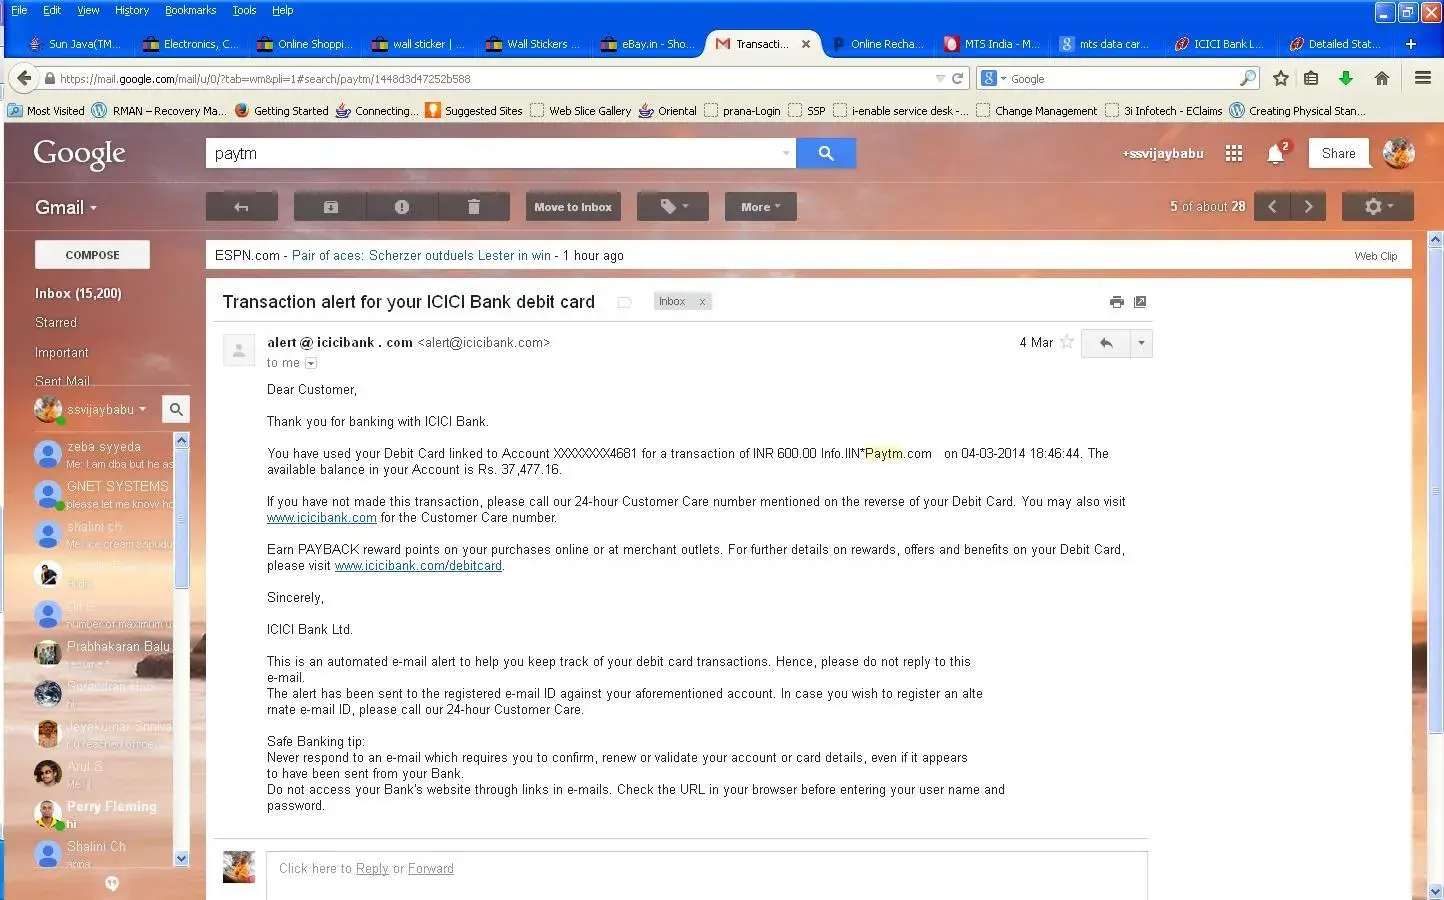
Task: Bookmark this page with the star
Action: 1280,78
